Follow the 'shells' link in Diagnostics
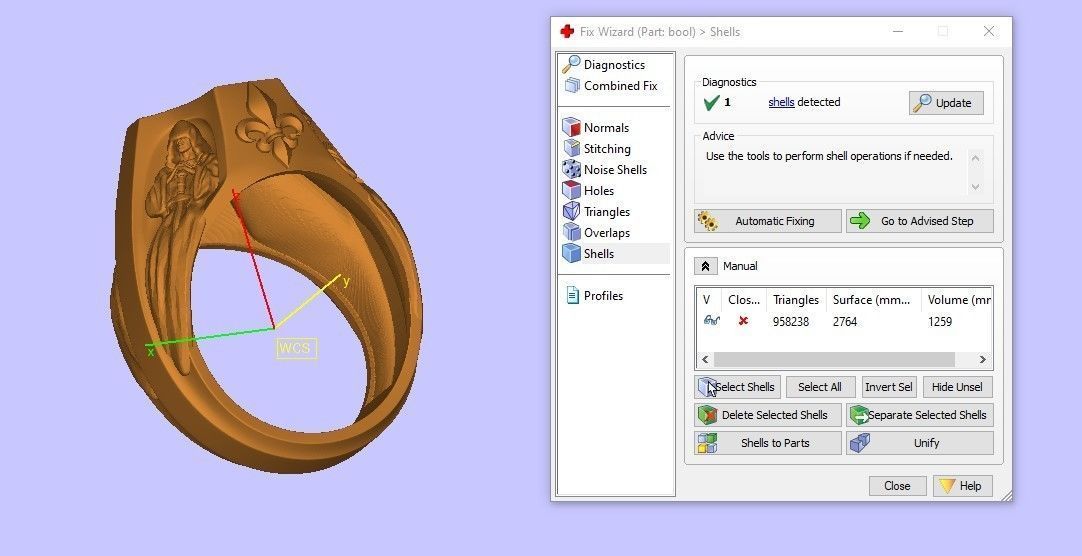Image resolution: width=1082 pixels, height=556 pixels. click(x=781, y=102)
